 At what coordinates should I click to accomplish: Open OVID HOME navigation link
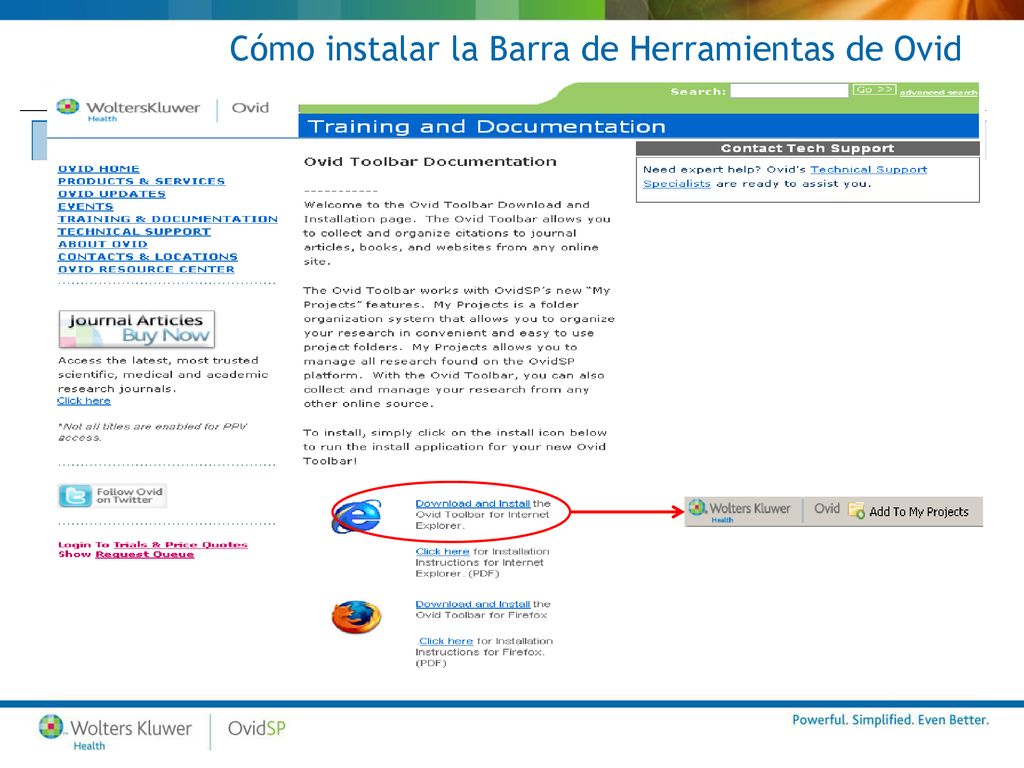[x=99, y=168]
